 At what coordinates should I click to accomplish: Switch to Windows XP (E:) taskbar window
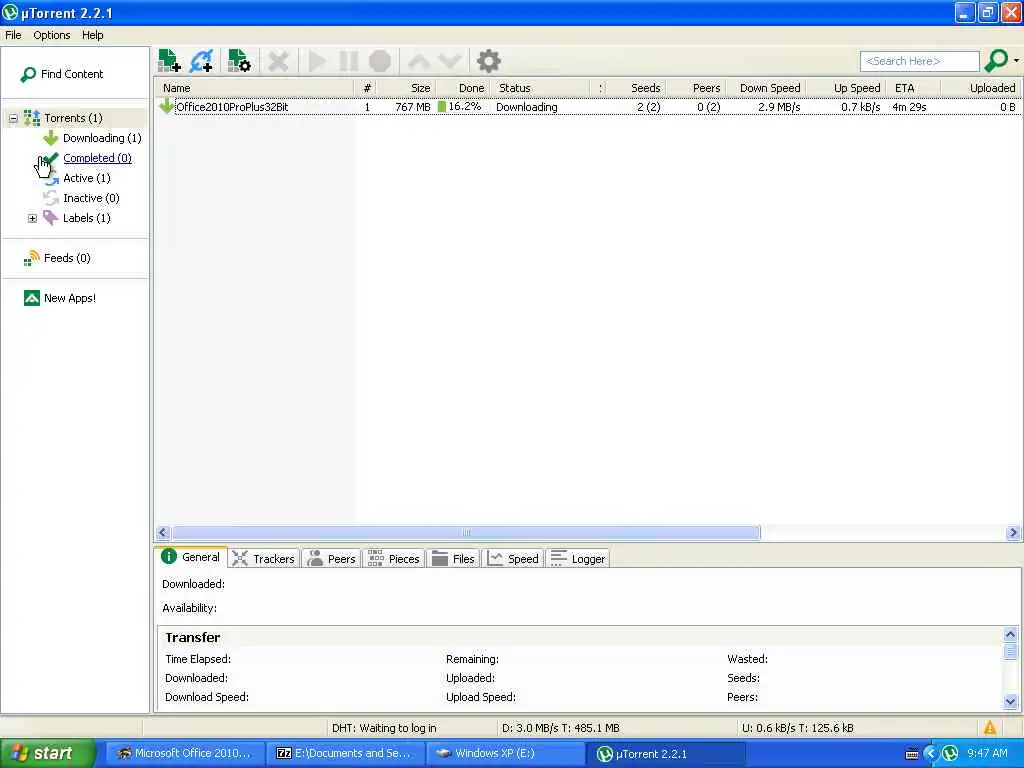[506, 754]
